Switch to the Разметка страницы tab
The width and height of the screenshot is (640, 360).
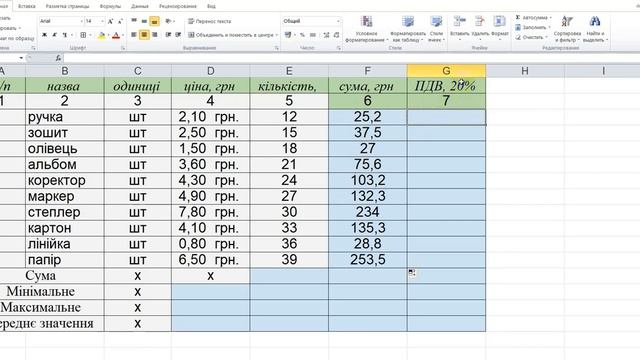(x=67, y=7)
